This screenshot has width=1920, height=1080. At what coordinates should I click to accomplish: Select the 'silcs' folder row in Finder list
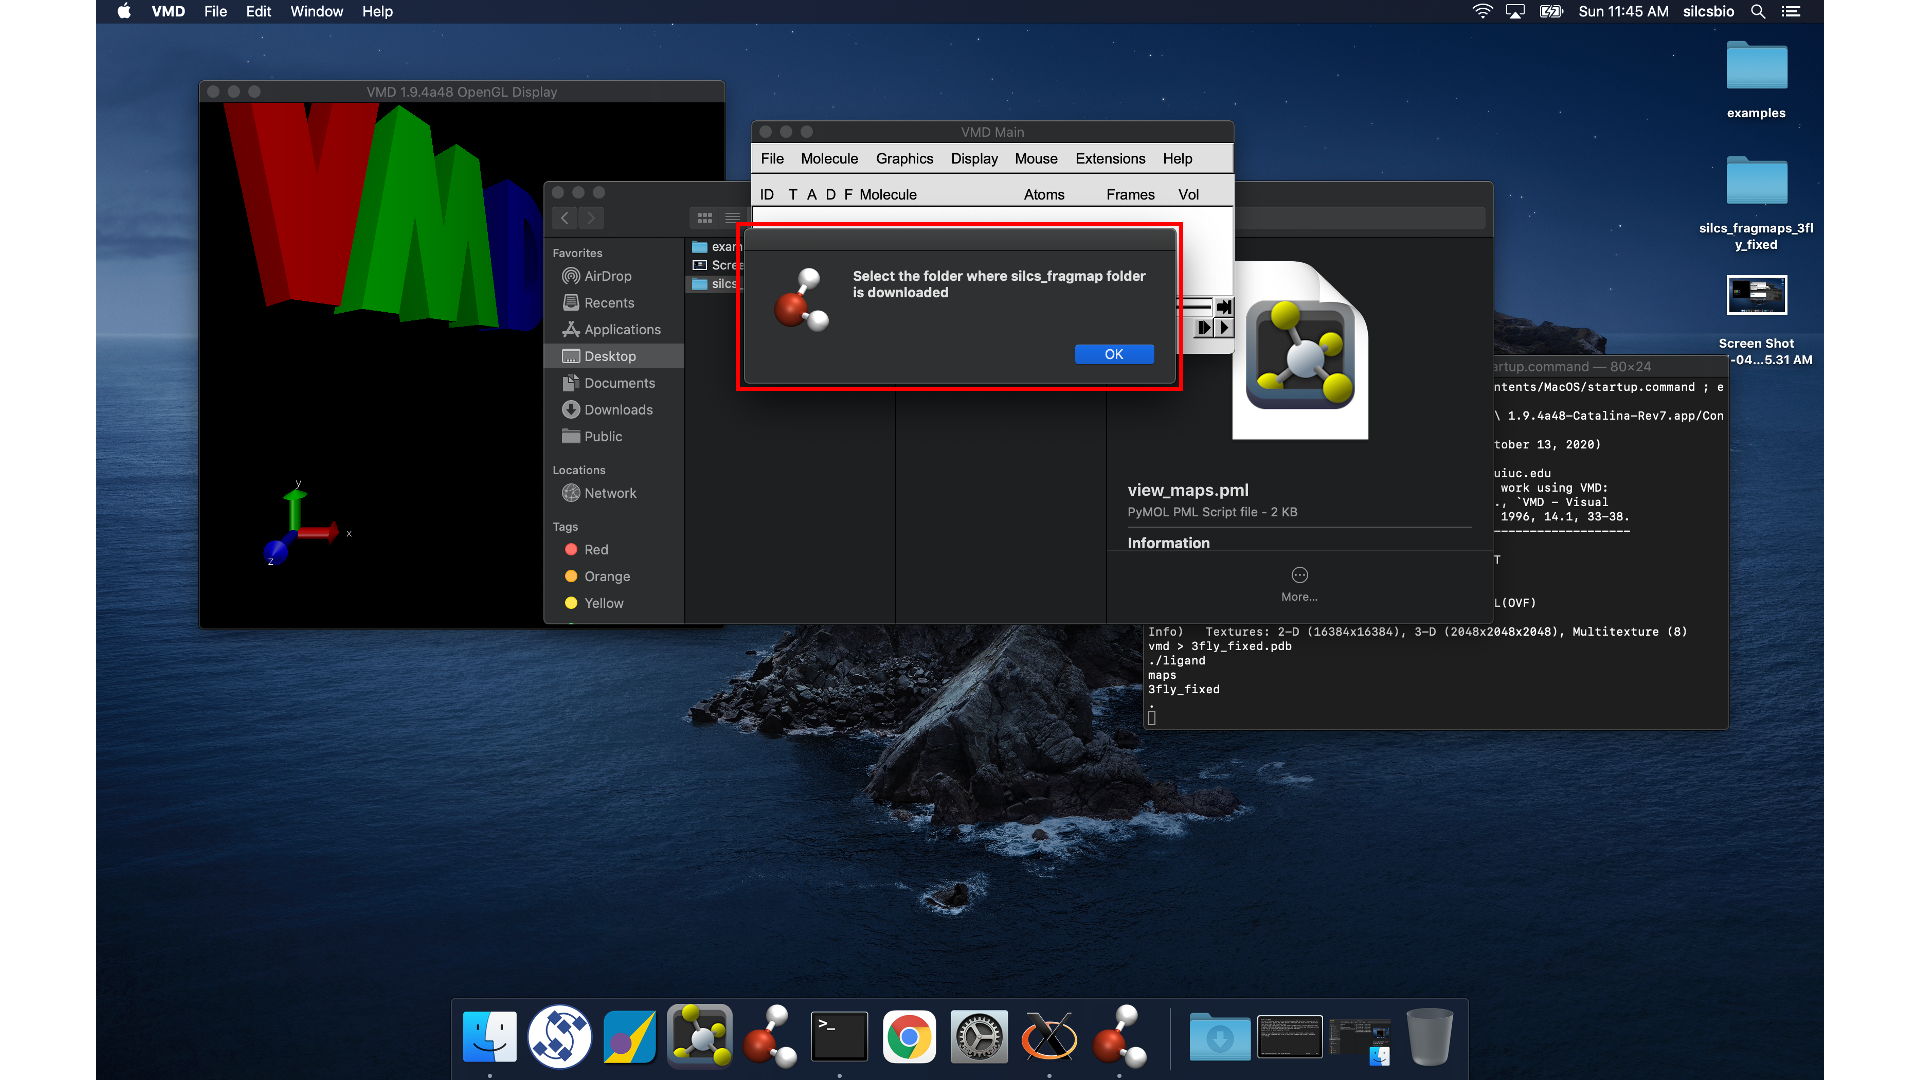pyautogui.click(x=716, y=284)
